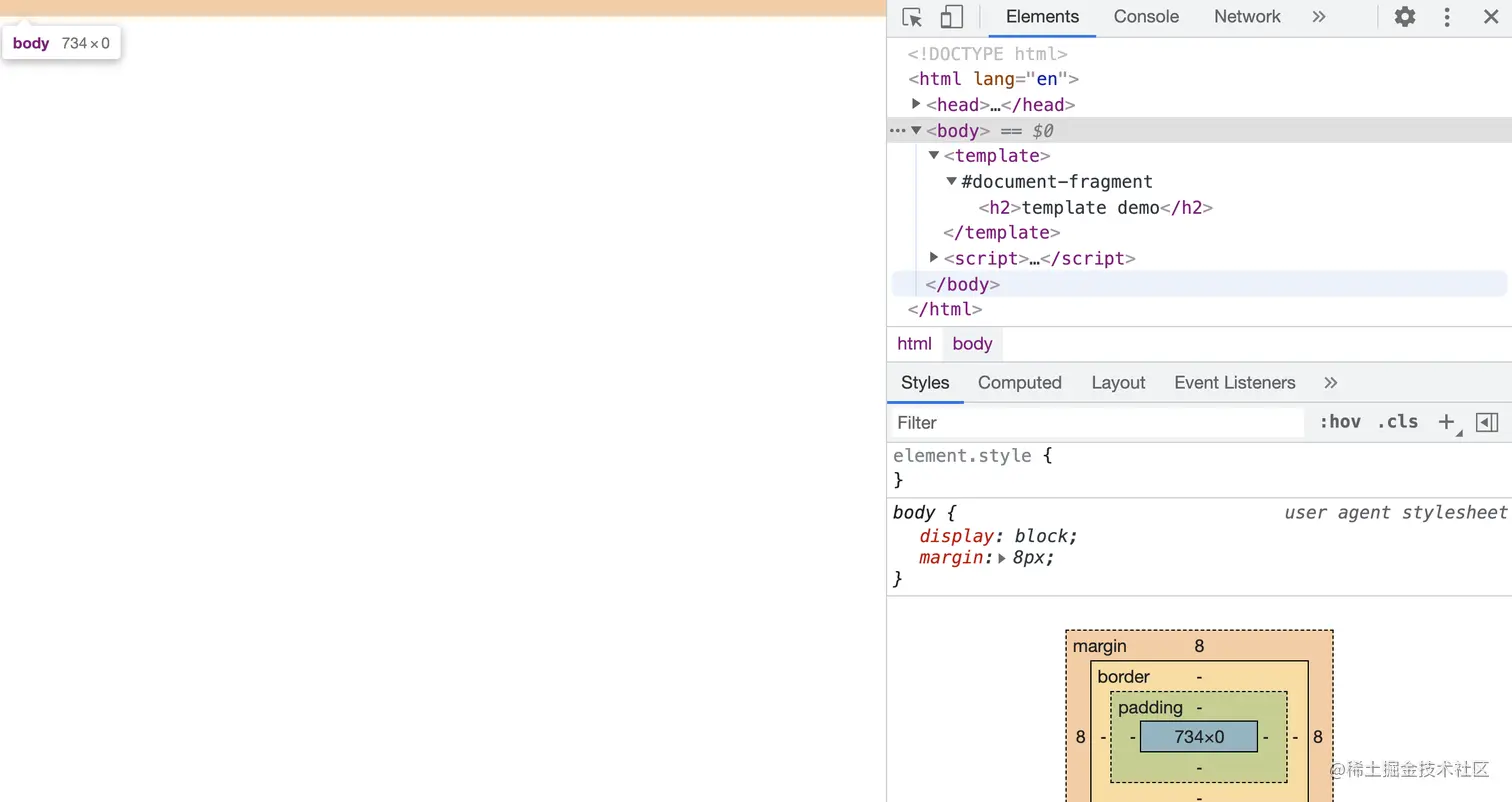Toggle the .cls class editor button
The image size is (1512, 802).
[1397, 422]
